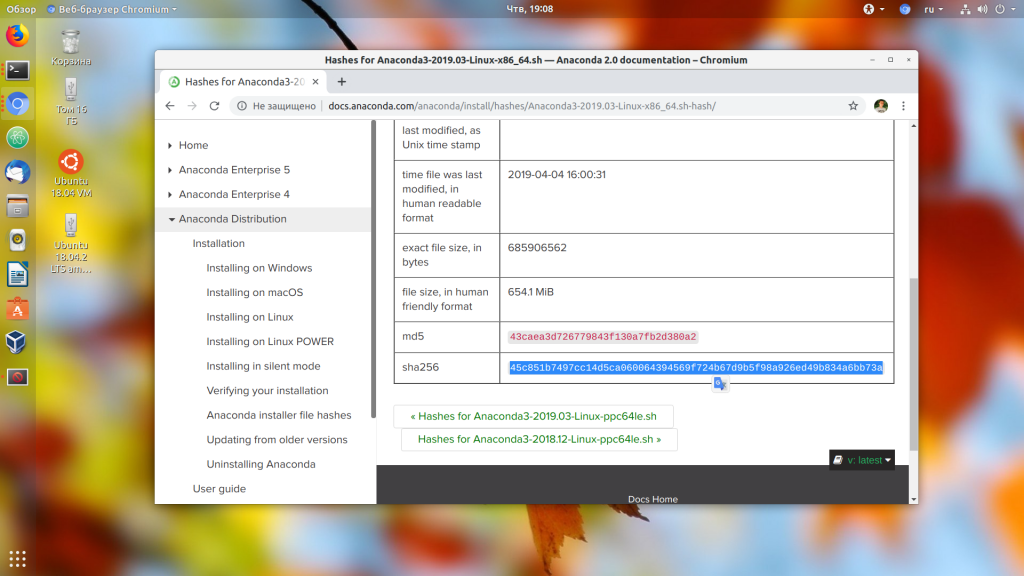Bookmark this page with the star icon
Viewport: 1024px width, 576px height.
pos(853,106)
